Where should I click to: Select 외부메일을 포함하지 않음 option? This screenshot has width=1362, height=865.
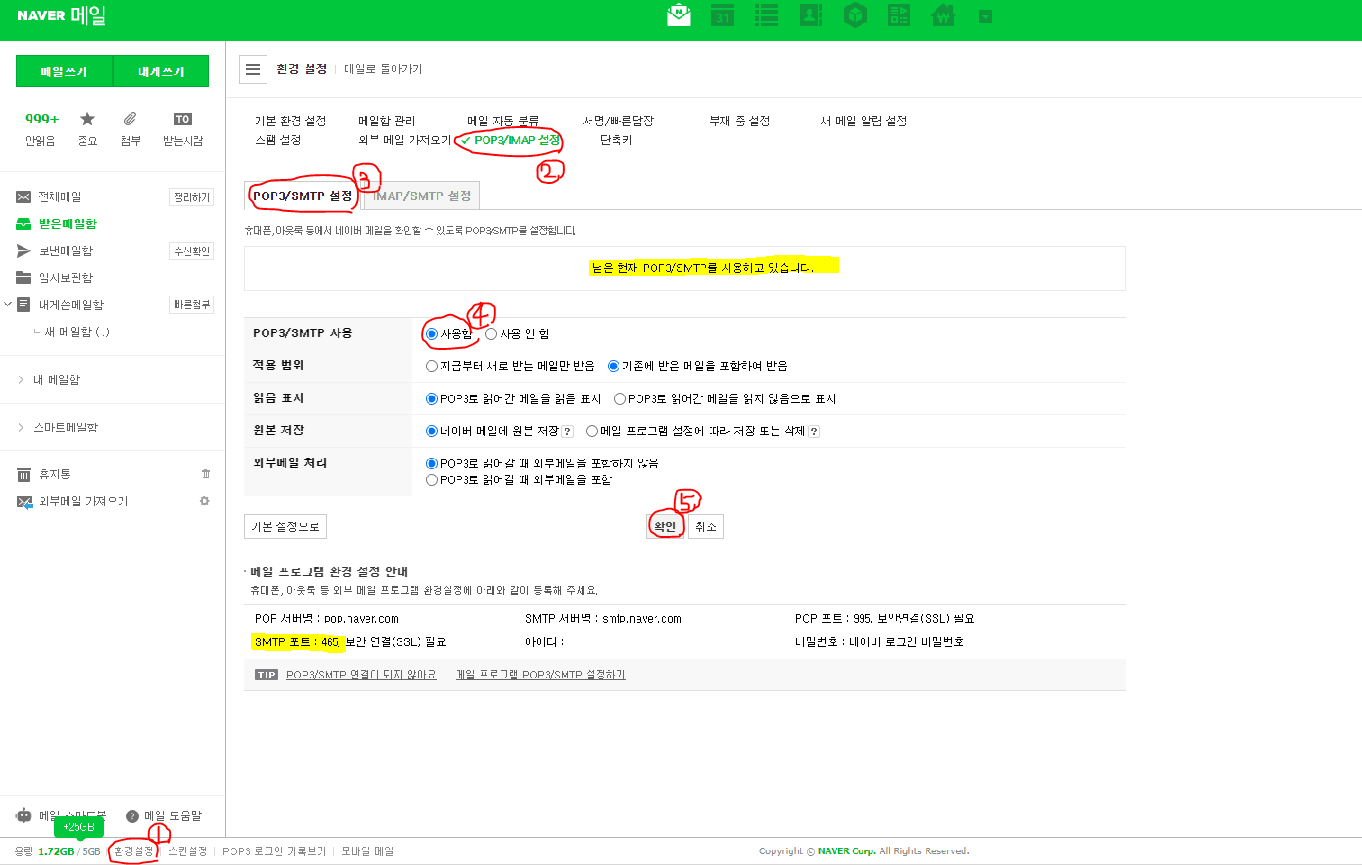tap(432, 464)
